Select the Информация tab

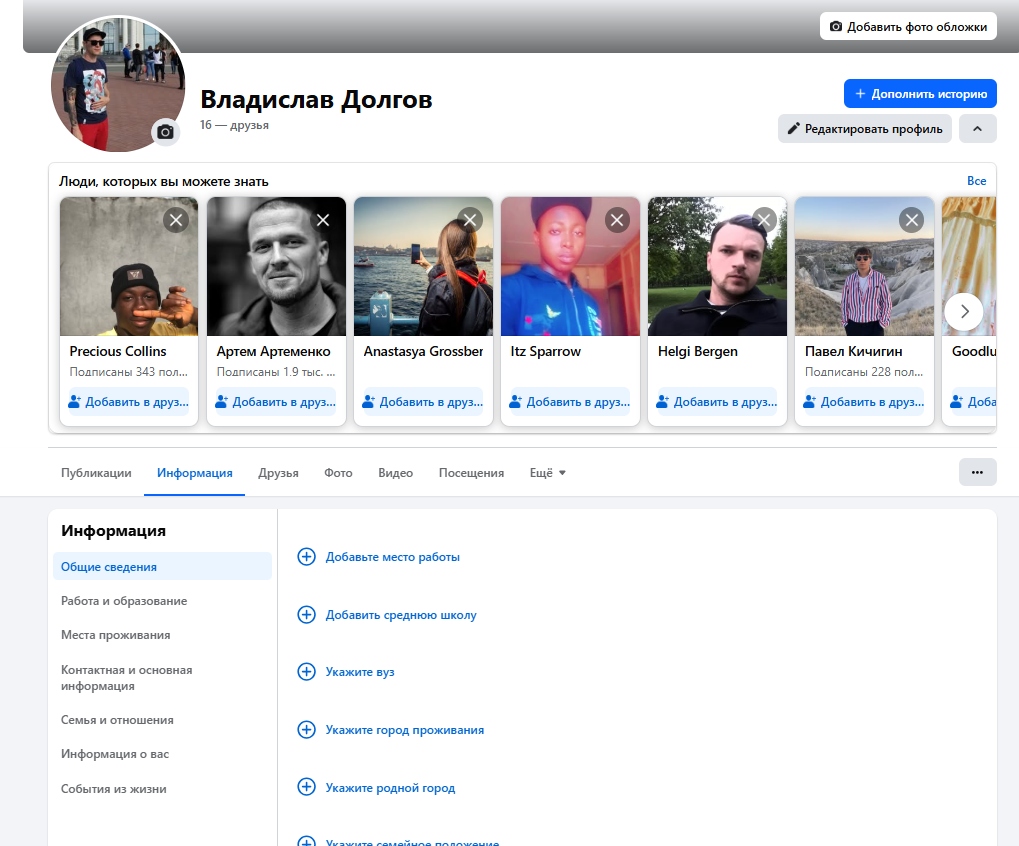[x=194, y=473]
